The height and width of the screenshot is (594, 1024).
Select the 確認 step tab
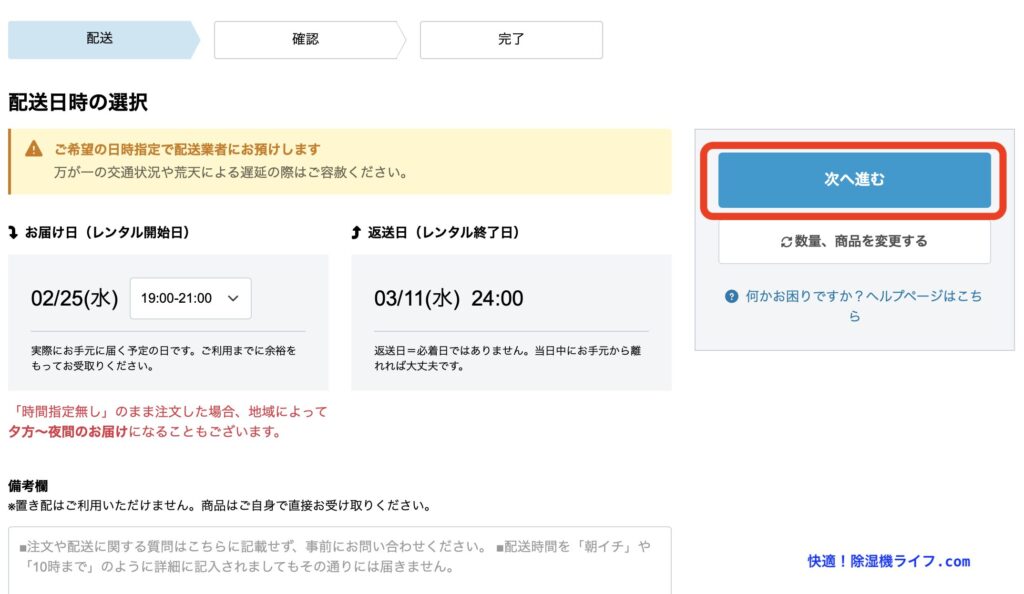point(305,40)
